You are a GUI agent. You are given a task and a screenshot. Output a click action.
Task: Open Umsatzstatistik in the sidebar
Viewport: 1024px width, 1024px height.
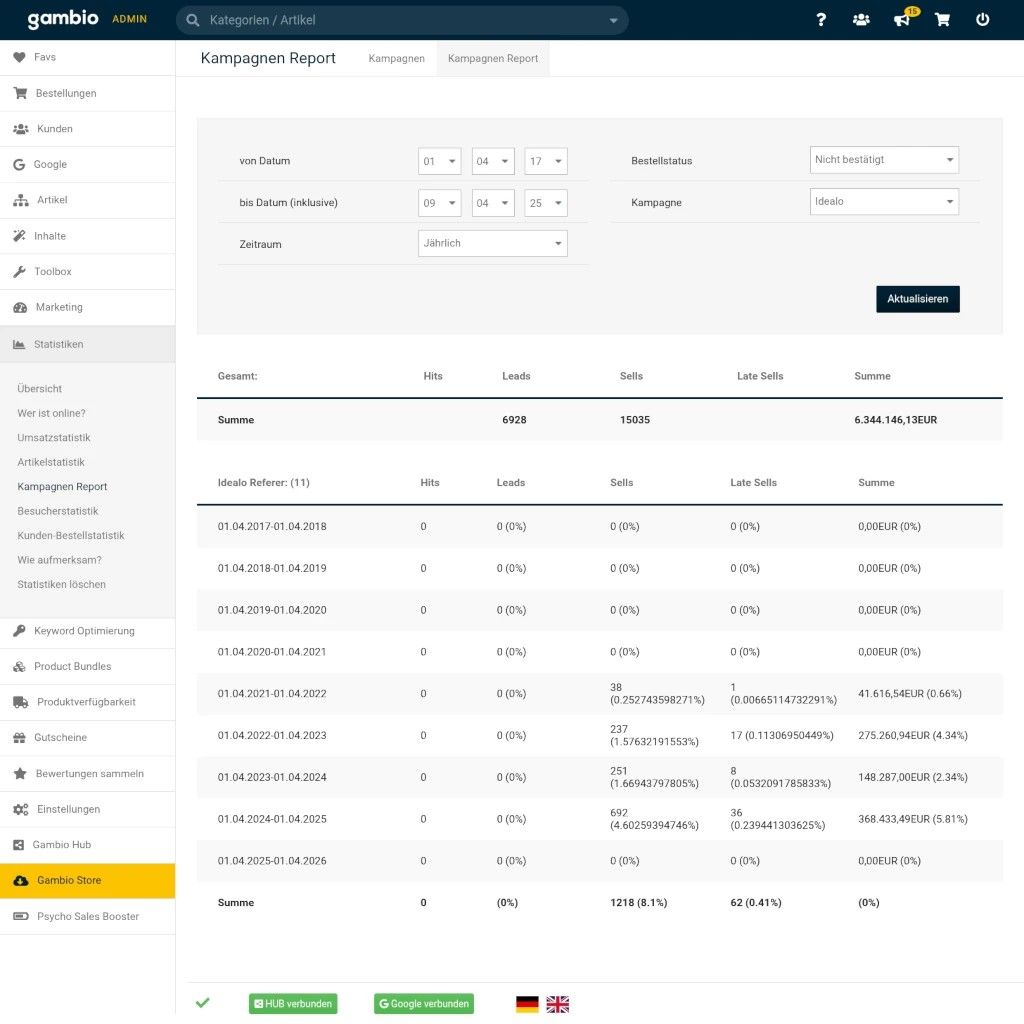coord(54,438)
